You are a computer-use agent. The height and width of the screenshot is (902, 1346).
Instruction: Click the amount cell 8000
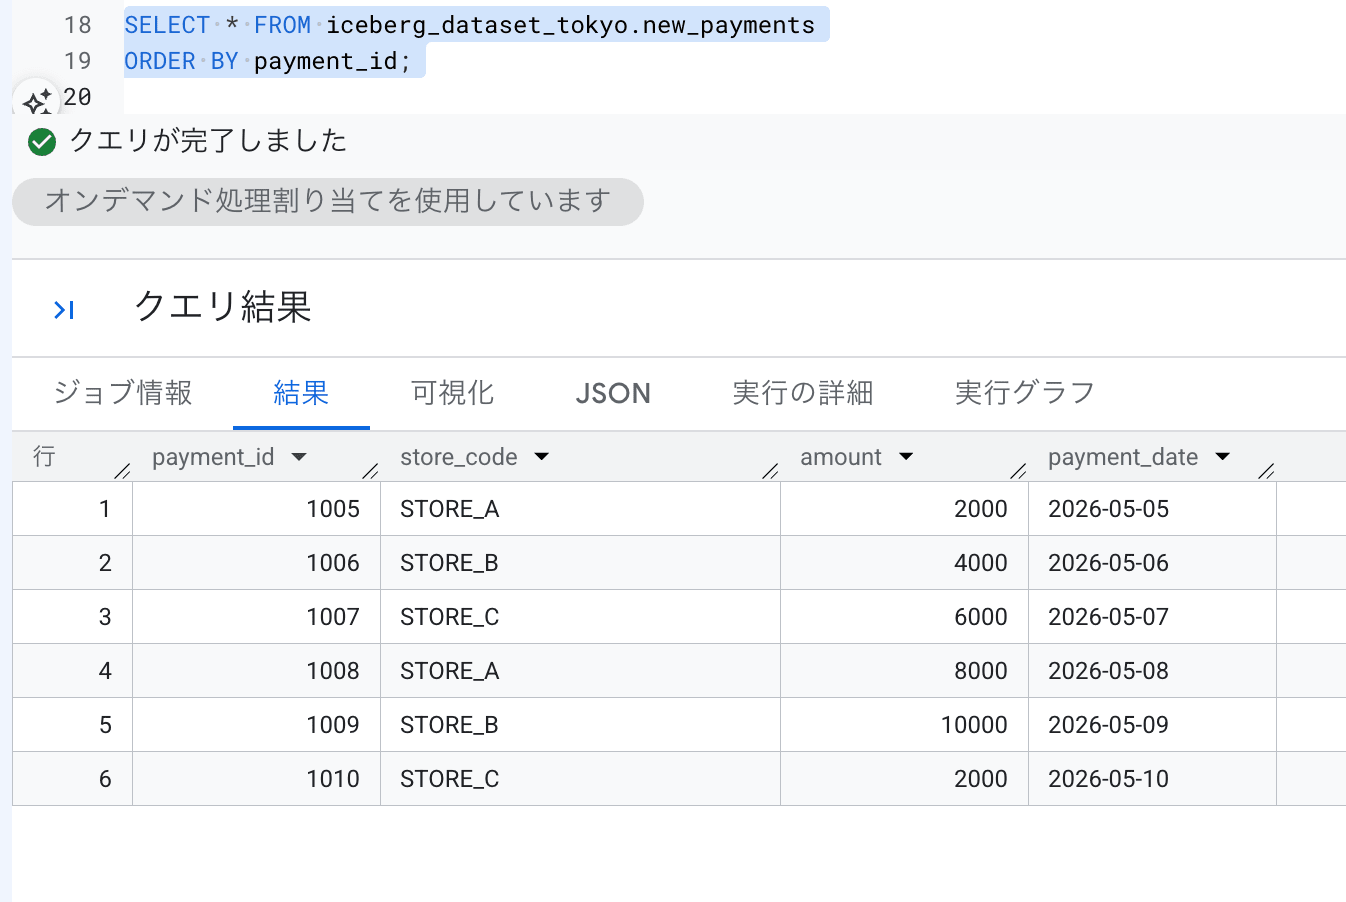click(x=904, y=671)
